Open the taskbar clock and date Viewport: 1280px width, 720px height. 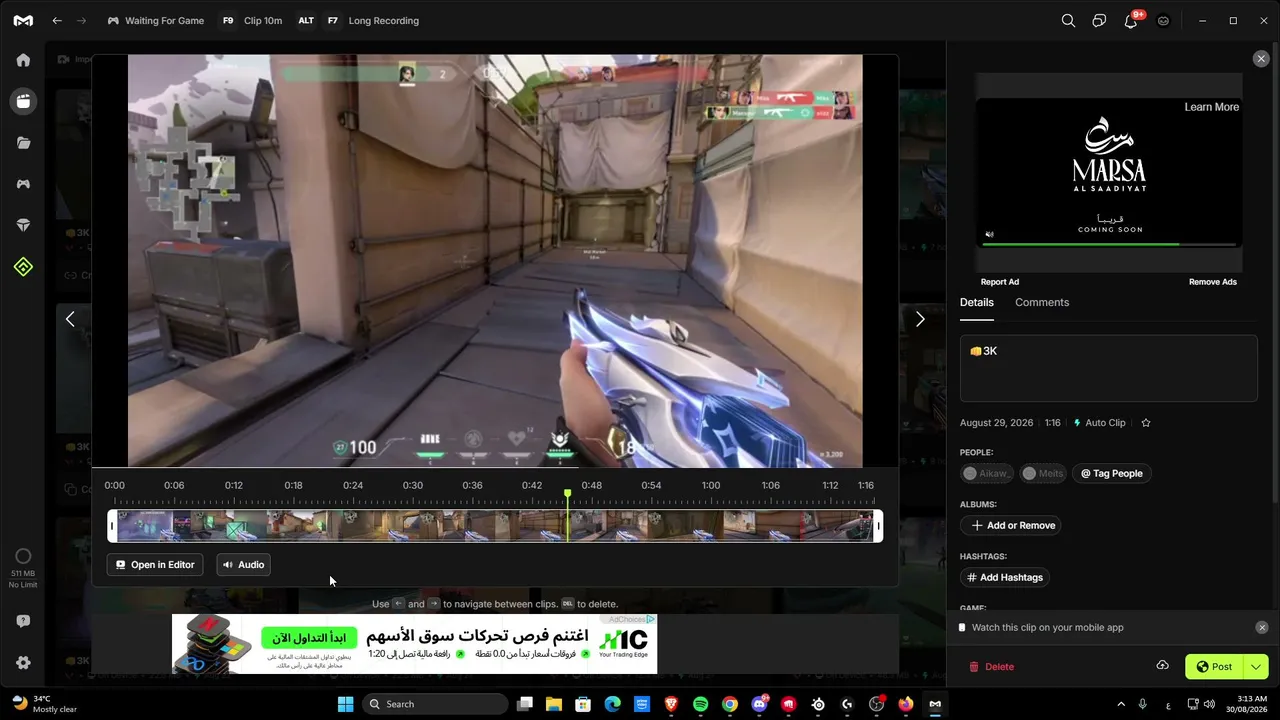click(x=1243, y=704)
